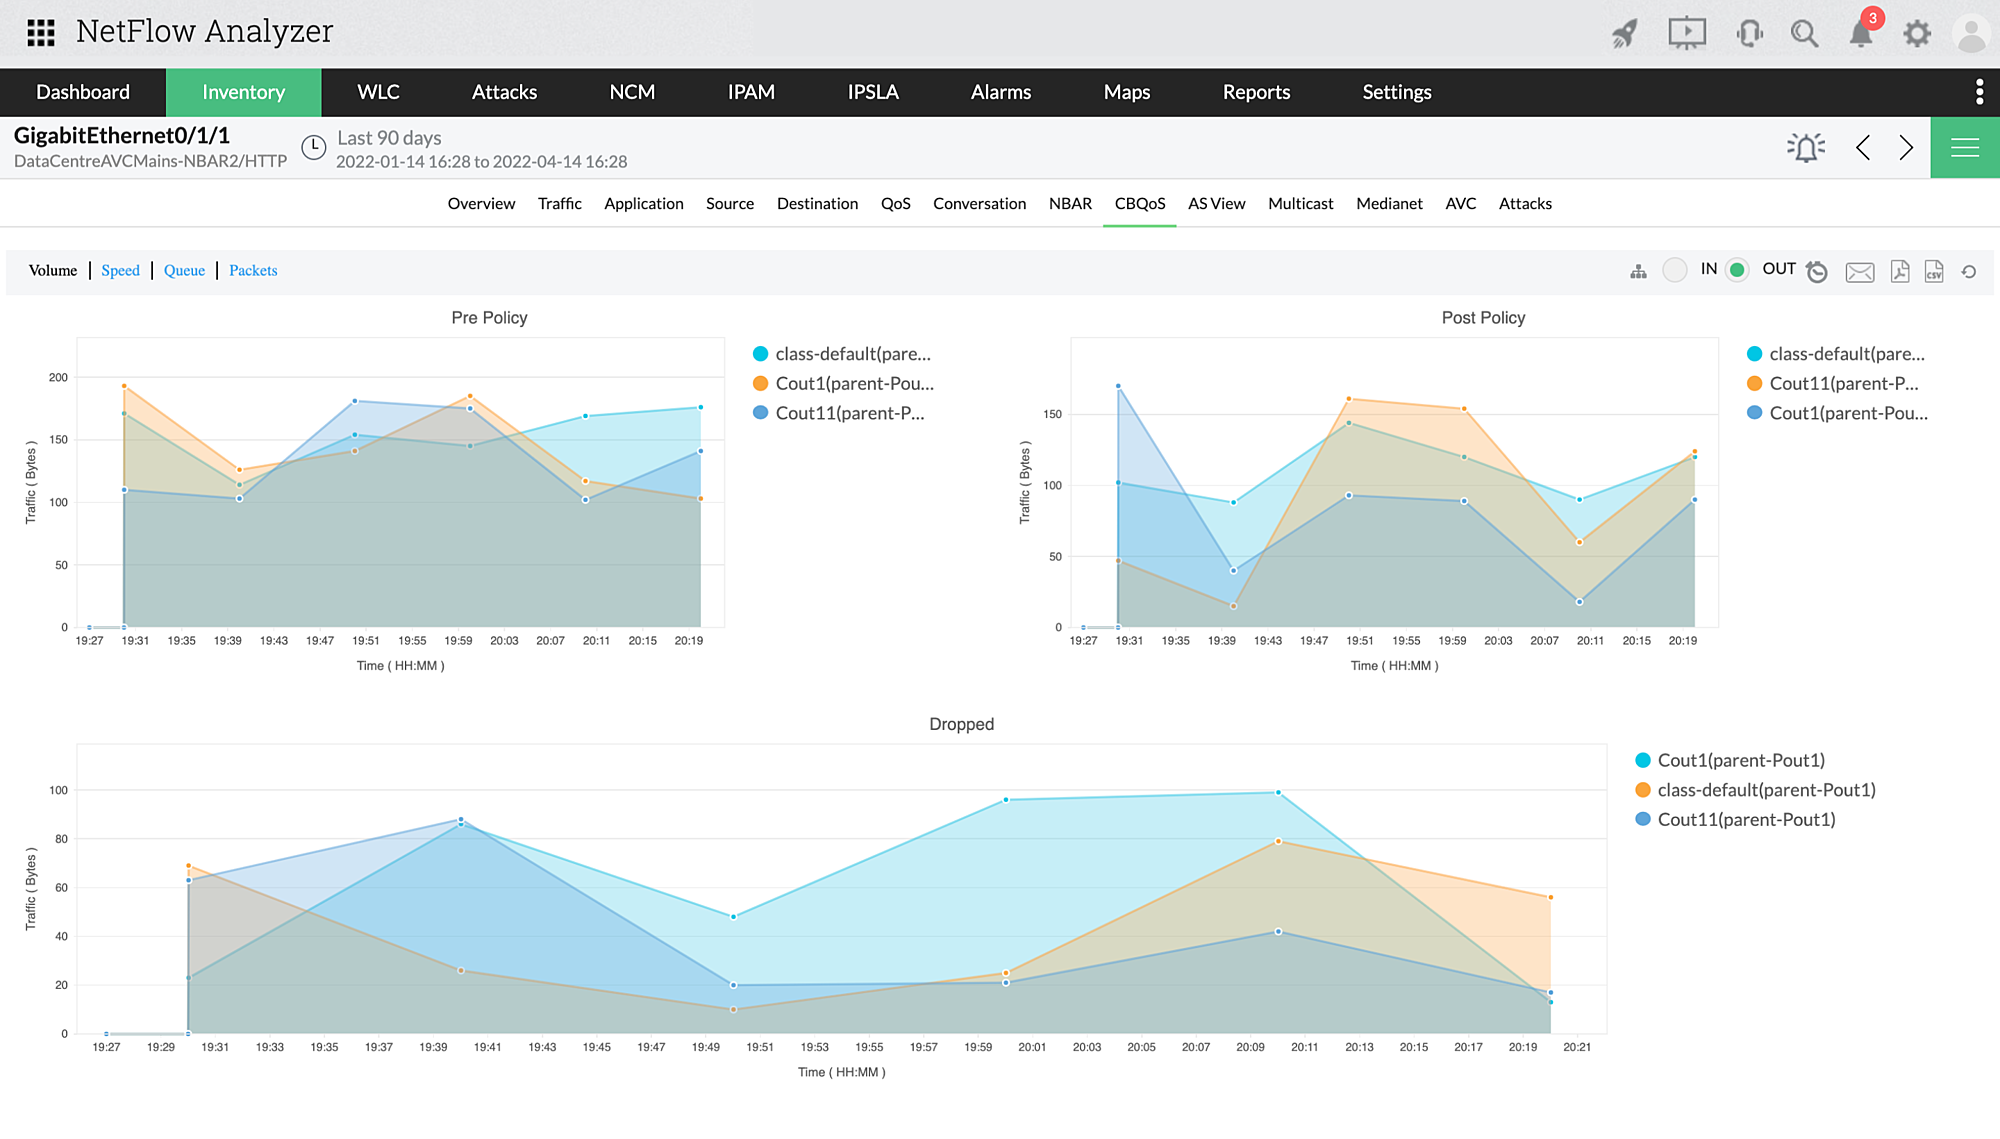This screenshot has width=2000, height=1139.
Task: Click the refresh icon in chart toolbar
Action: pyautogui.click(x=1969, y=271)
